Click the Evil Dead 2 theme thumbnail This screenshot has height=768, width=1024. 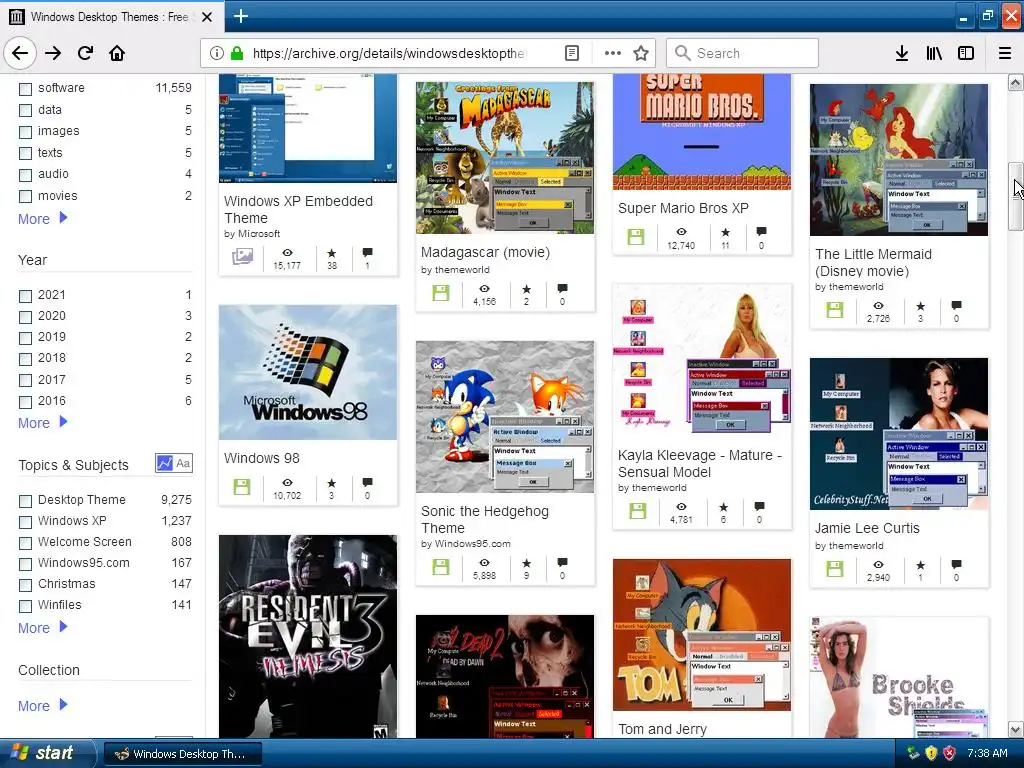pyautogui.click(x=505, y=677)
